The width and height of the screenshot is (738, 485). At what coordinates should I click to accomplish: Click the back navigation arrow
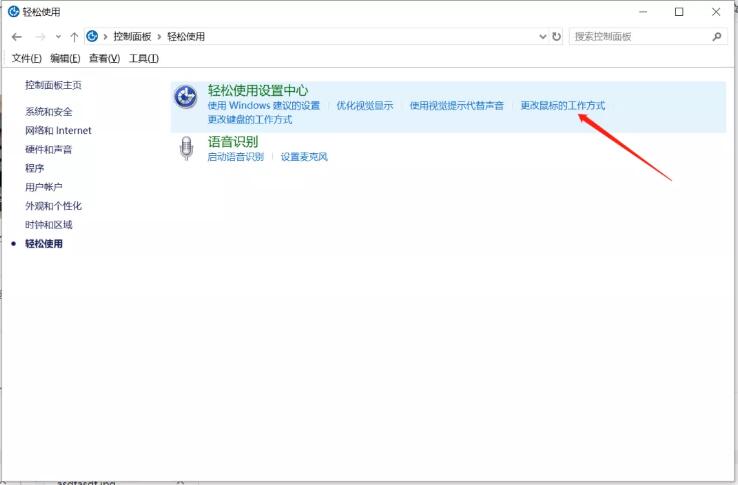point(17,37)
